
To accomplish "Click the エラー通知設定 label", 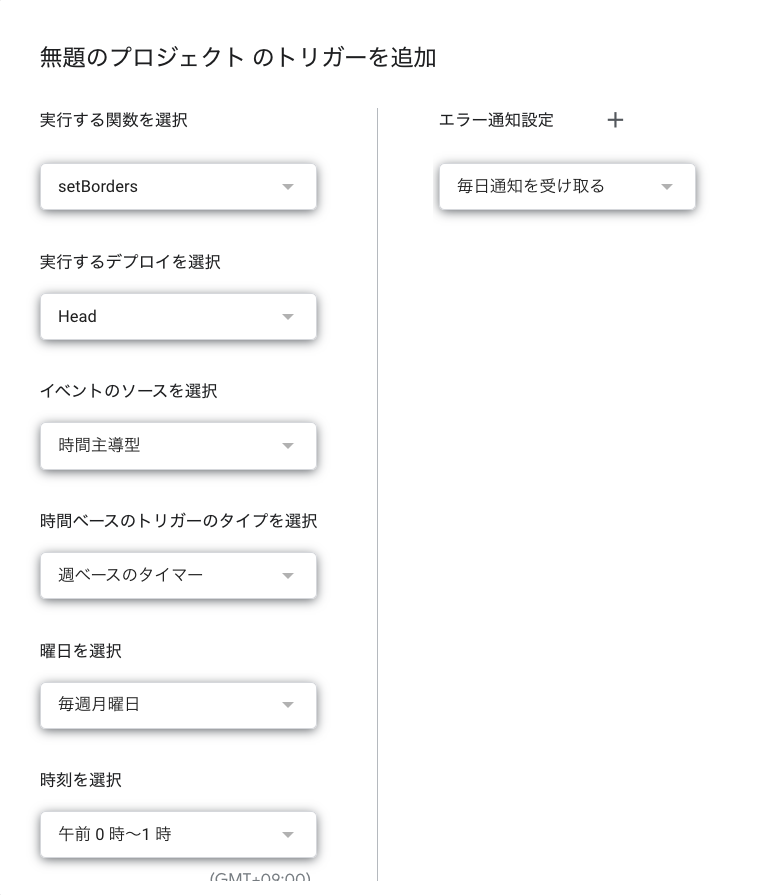I will (x=496, y=120).
